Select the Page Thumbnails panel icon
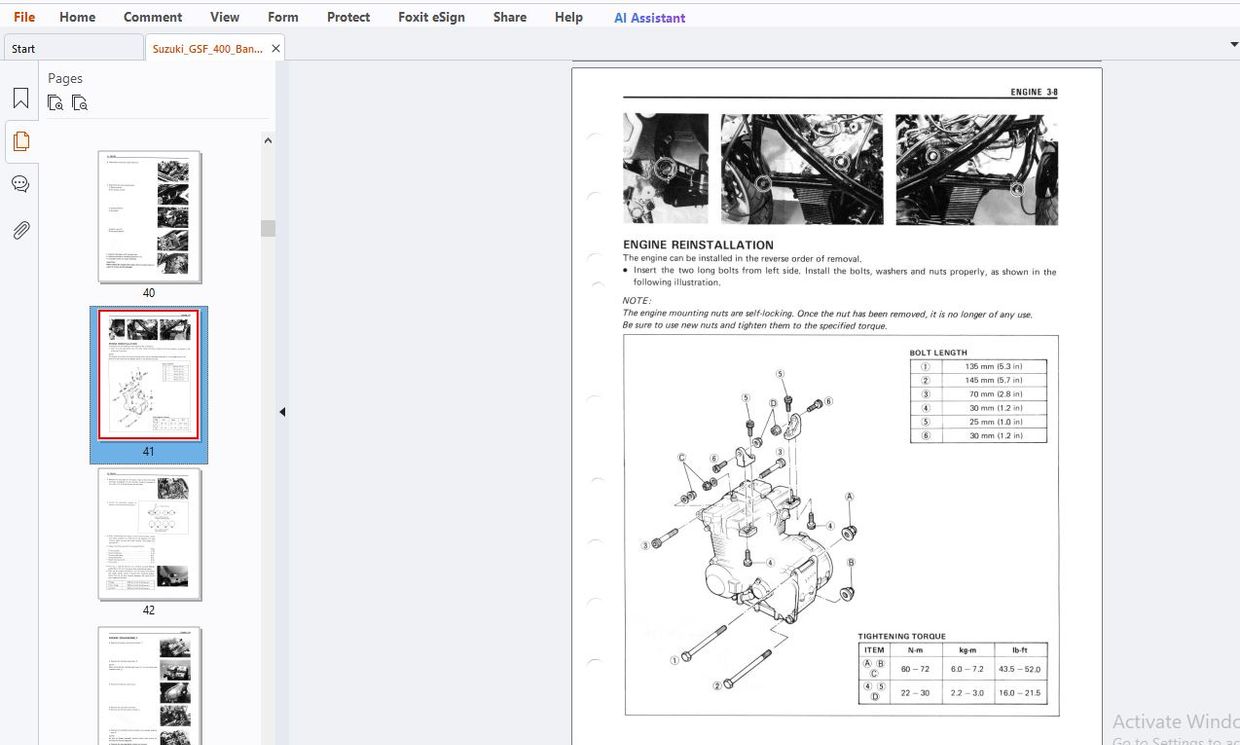Viewport: 1240px width, 745px height. point(20,140)
